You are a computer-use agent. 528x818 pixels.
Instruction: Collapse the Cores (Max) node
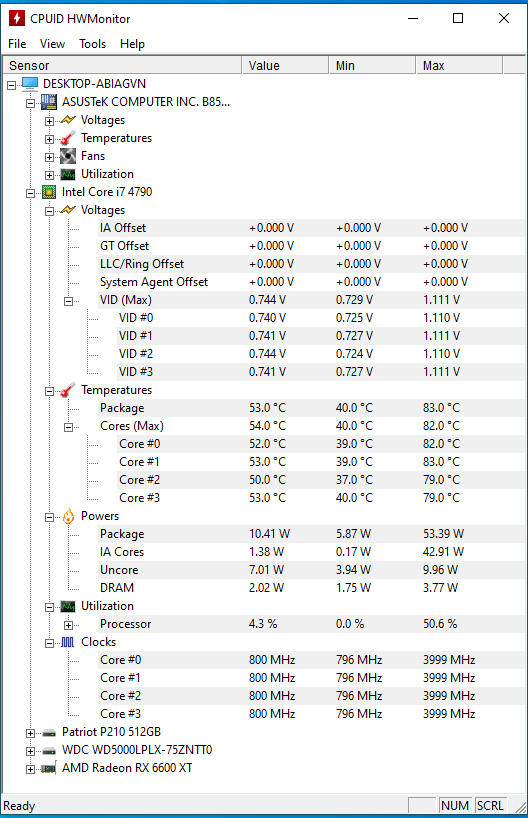click(68, 427)
